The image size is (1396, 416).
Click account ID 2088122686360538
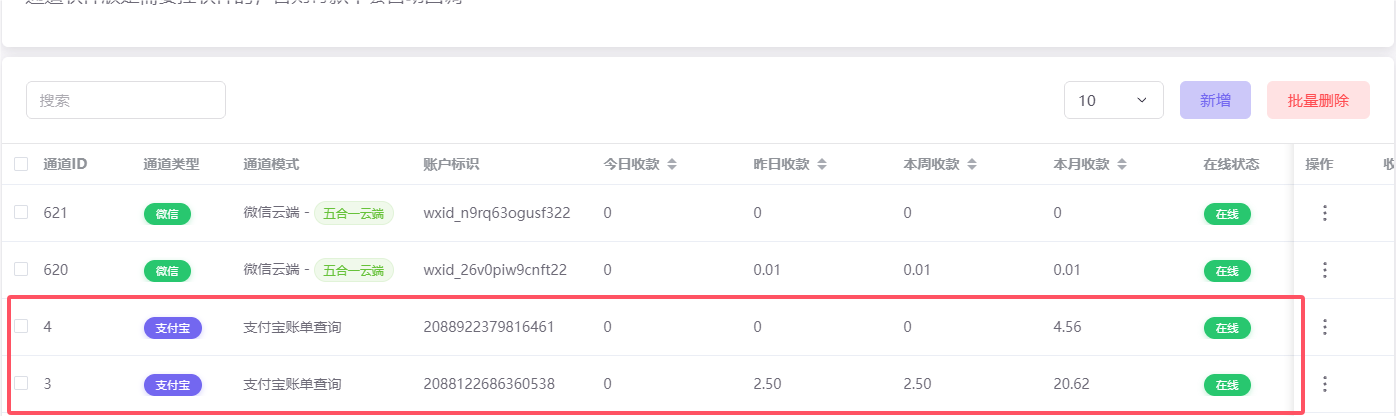point(489,384)
